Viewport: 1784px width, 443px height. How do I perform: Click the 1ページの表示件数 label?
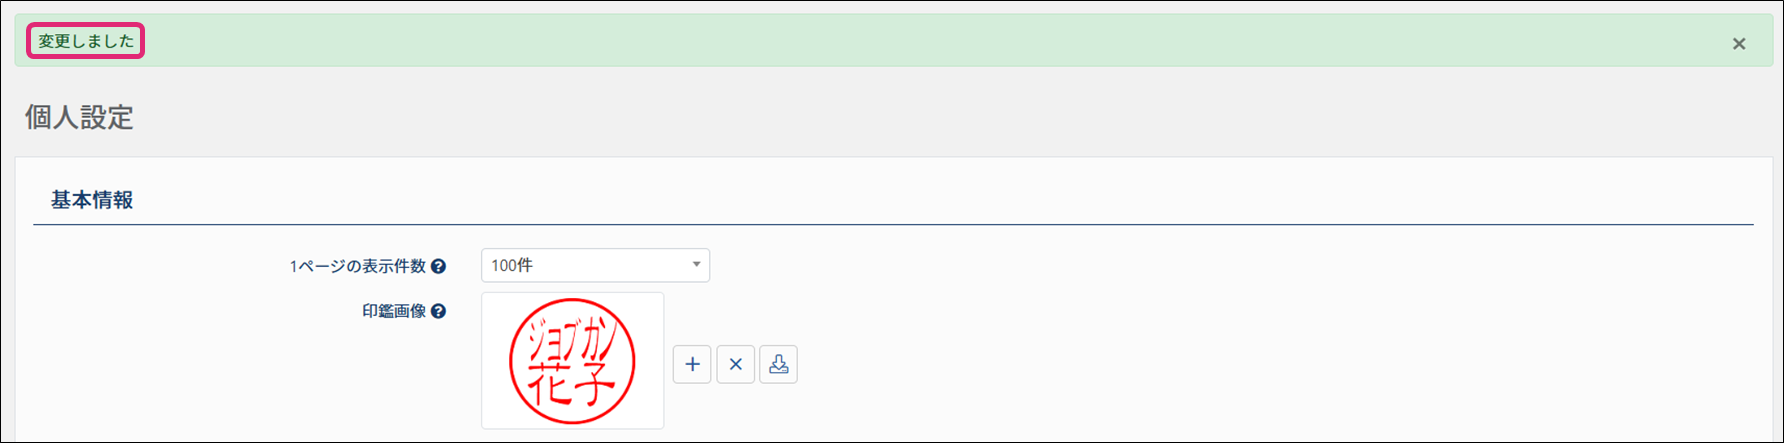[x=357, y=266]
